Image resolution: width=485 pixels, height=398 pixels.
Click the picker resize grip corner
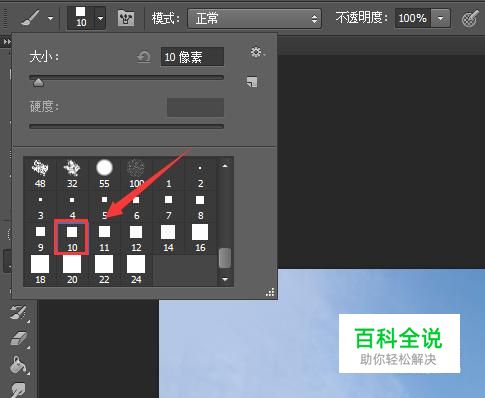click(270, 292)
